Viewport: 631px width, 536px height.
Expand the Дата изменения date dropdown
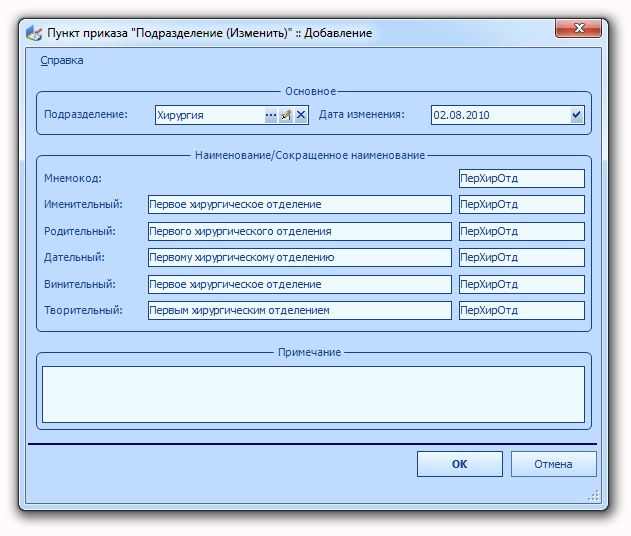pos(576,115)
